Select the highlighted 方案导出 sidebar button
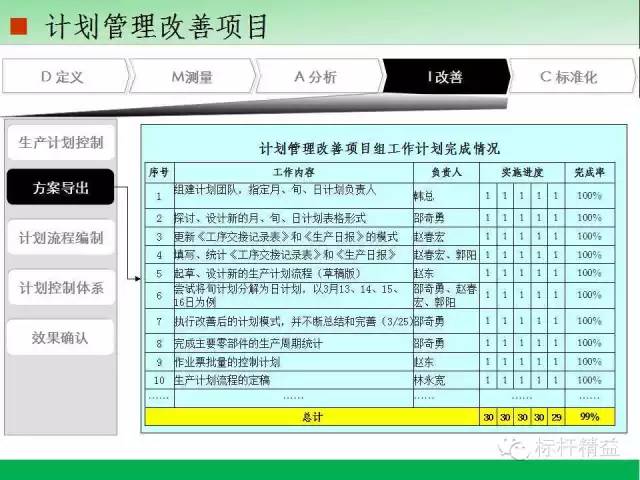 tap(61, 188)
